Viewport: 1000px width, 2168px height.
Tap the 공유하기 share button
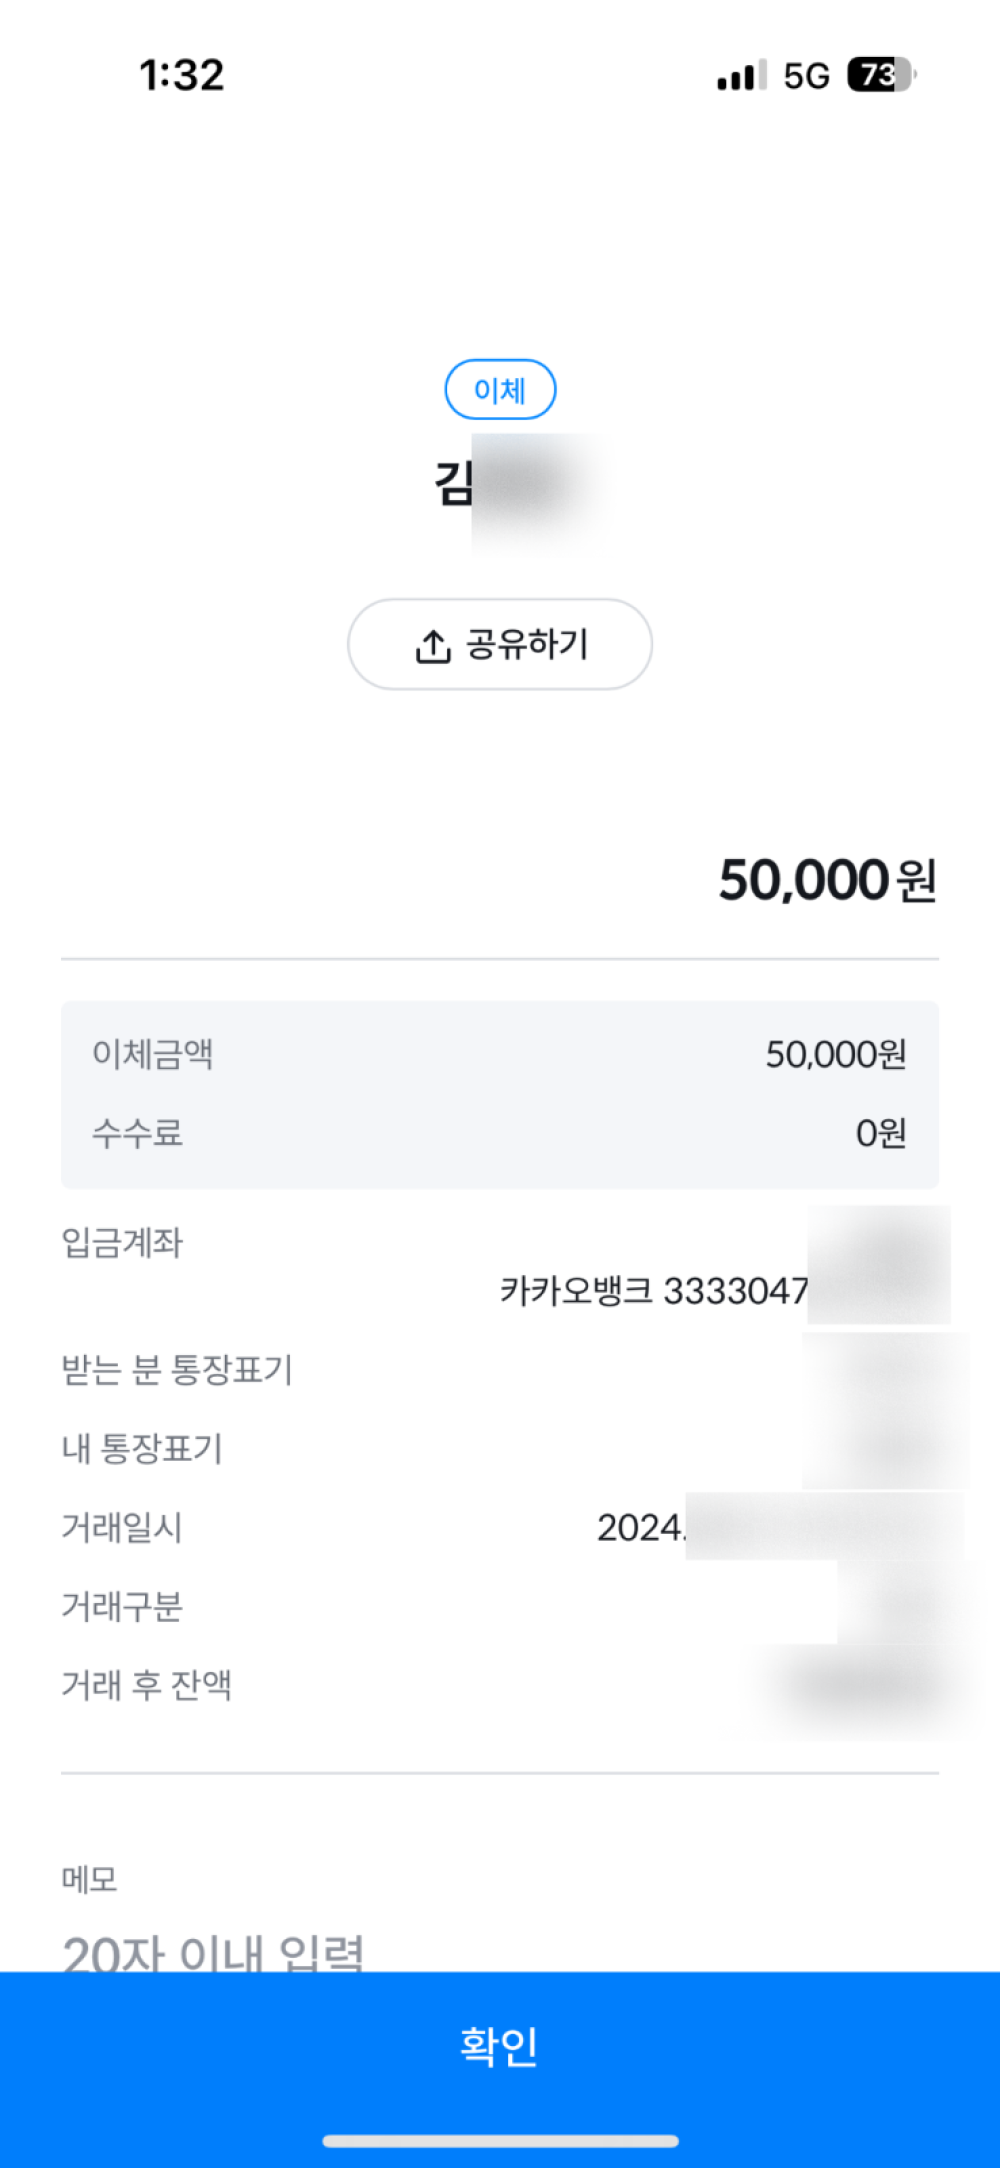(500, 644)
